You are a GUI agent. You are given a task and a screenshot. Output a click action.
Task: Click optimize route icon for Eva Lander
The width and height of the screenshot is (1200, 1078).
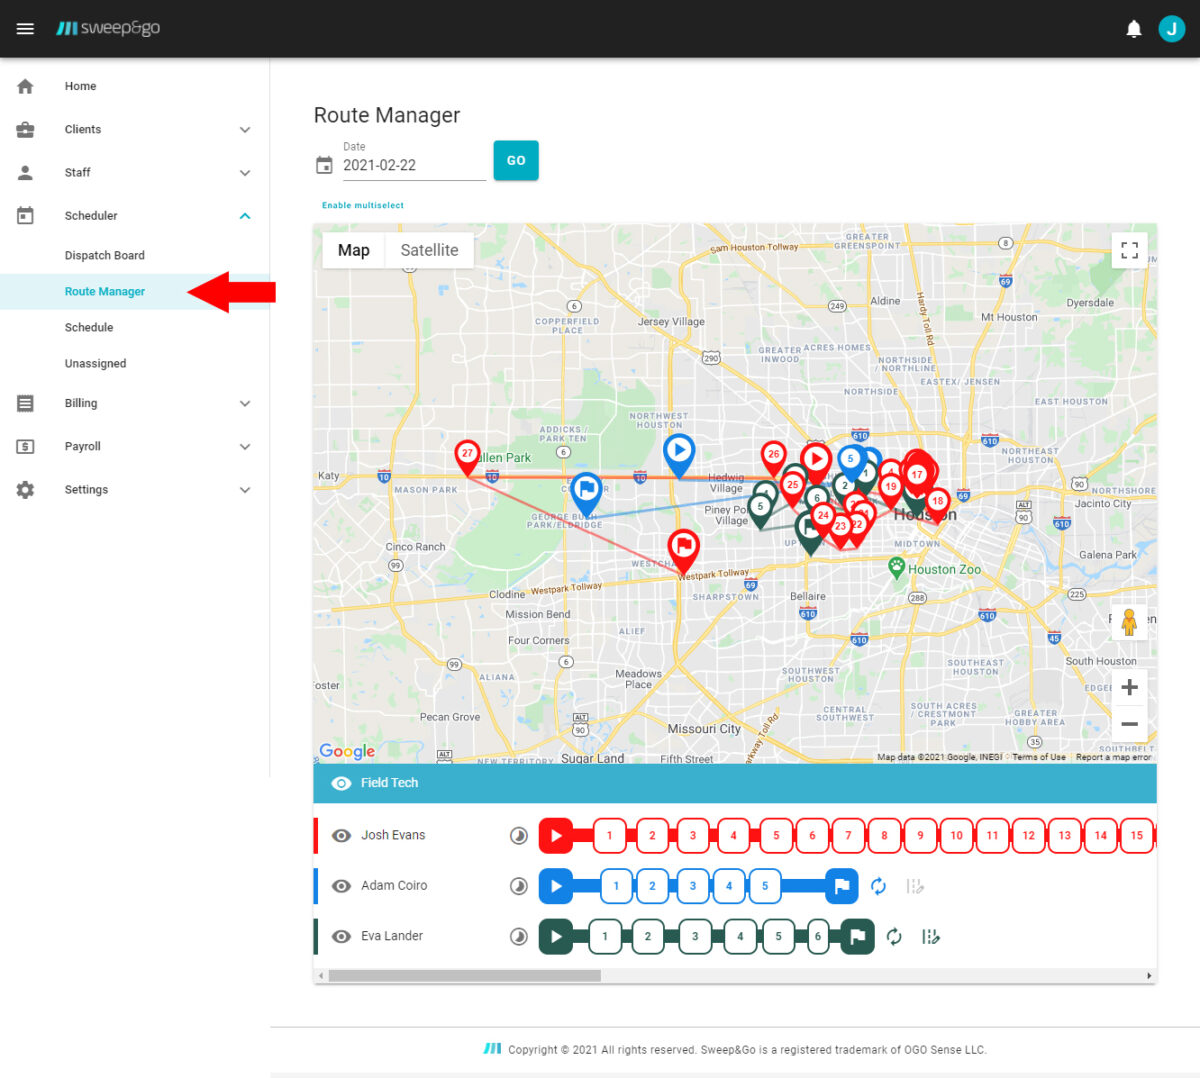point(930,937)
